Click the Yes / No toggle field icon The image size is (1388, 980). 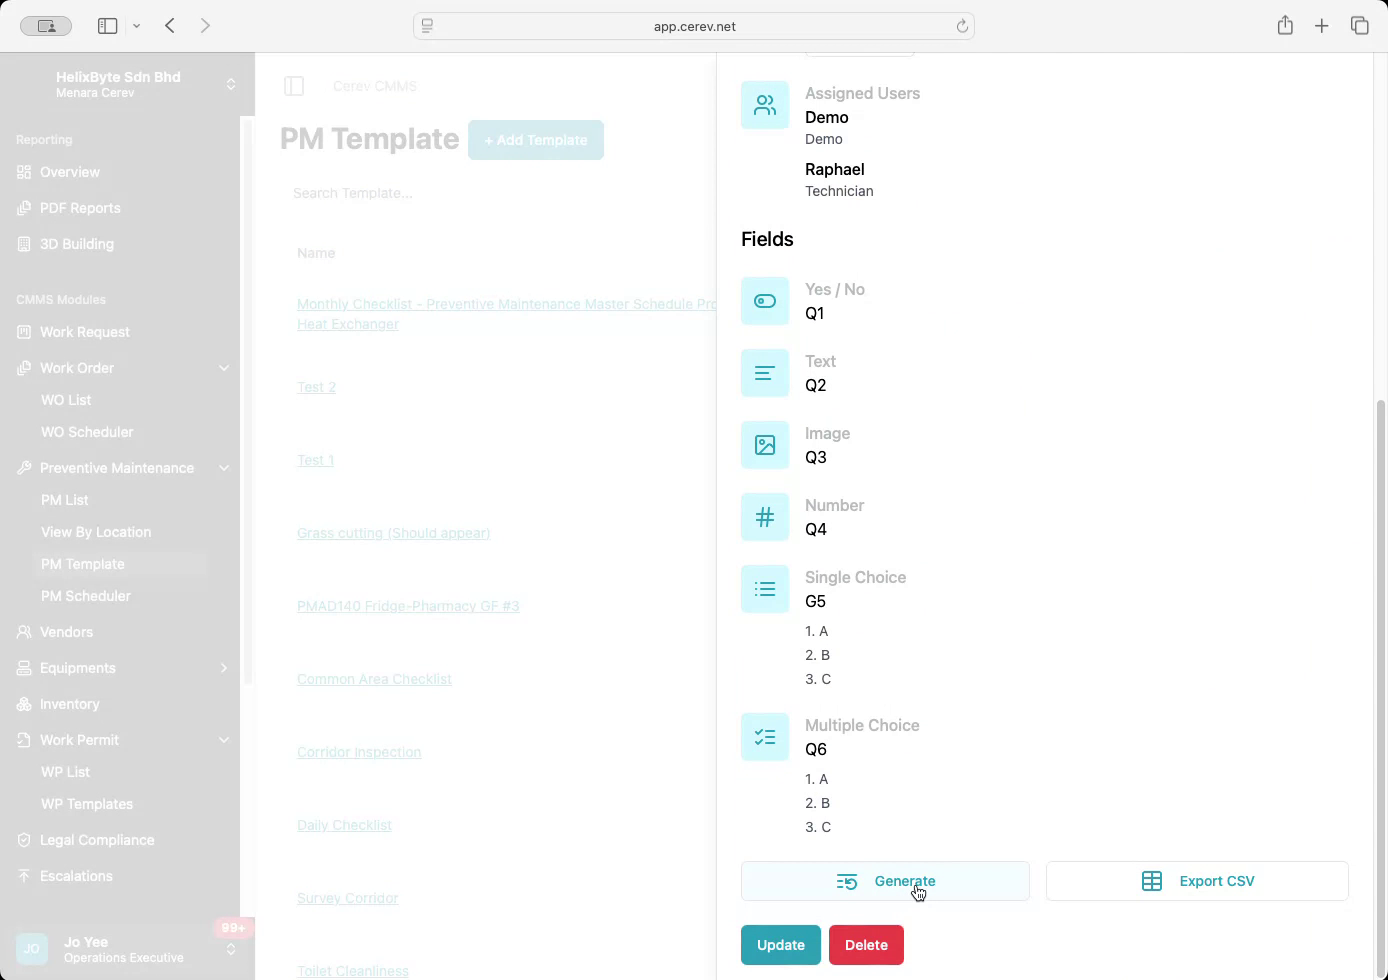click(x=765, y=301)
